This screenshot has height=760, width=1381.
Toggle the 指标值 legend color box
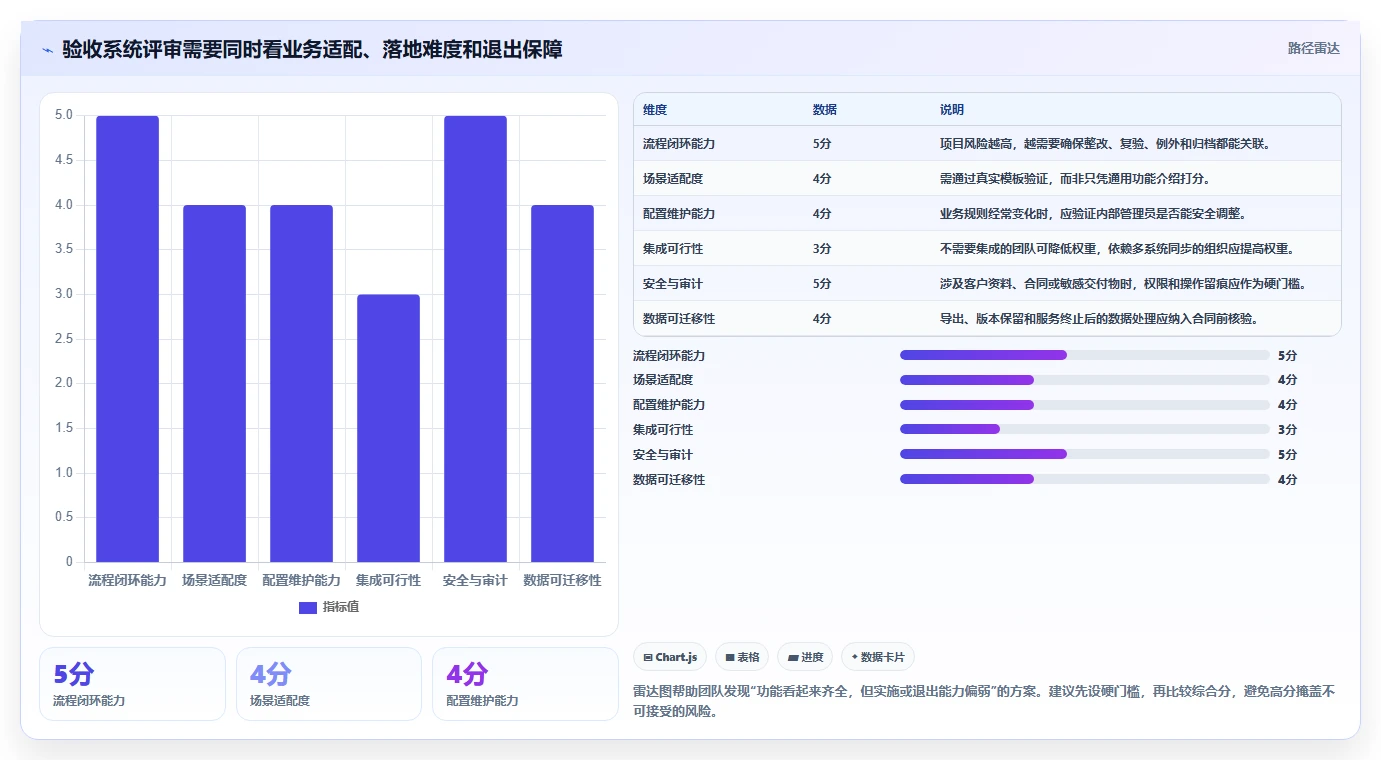308,607
